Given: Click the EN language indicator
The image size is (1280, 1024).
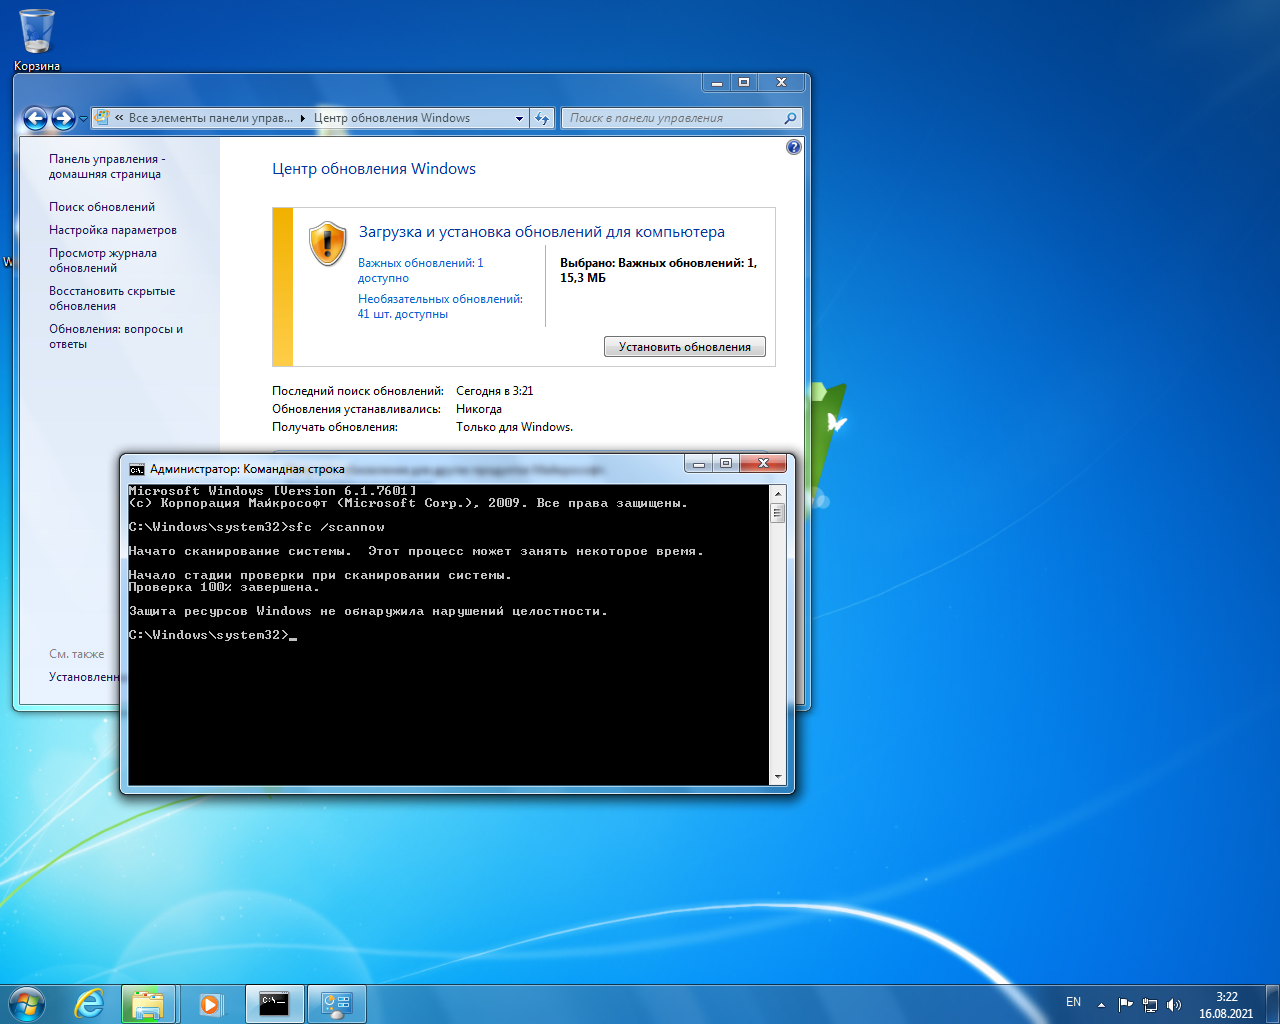Looking at the screenshot, I should tap(1073, 1002).
